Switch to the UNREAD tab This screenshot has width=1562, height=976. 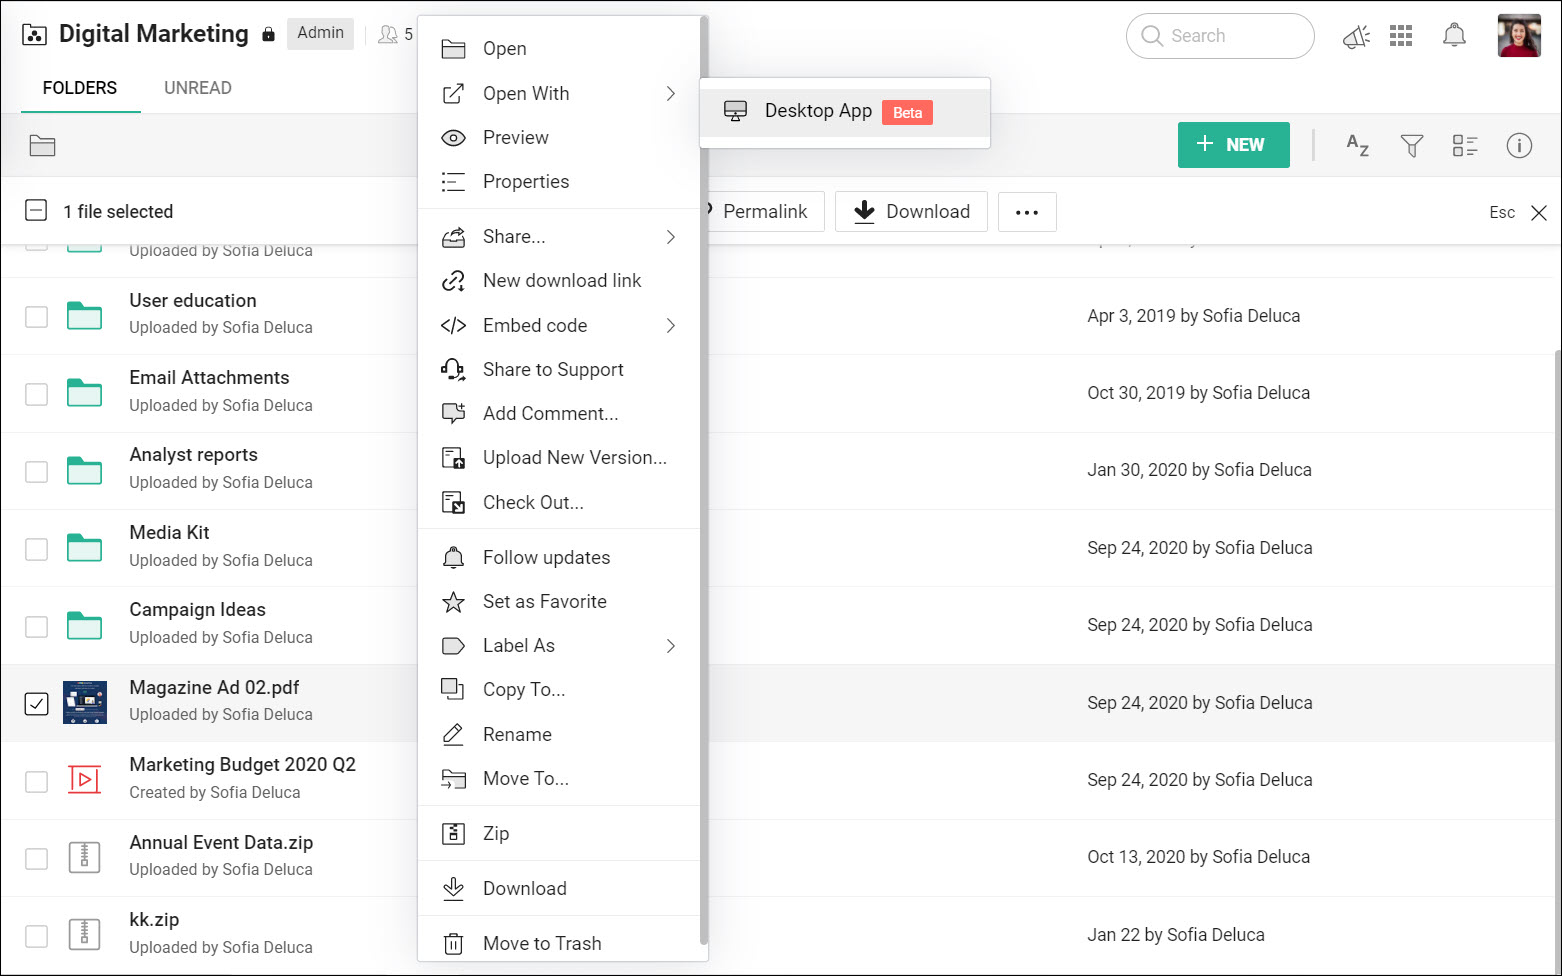[197, 87]
